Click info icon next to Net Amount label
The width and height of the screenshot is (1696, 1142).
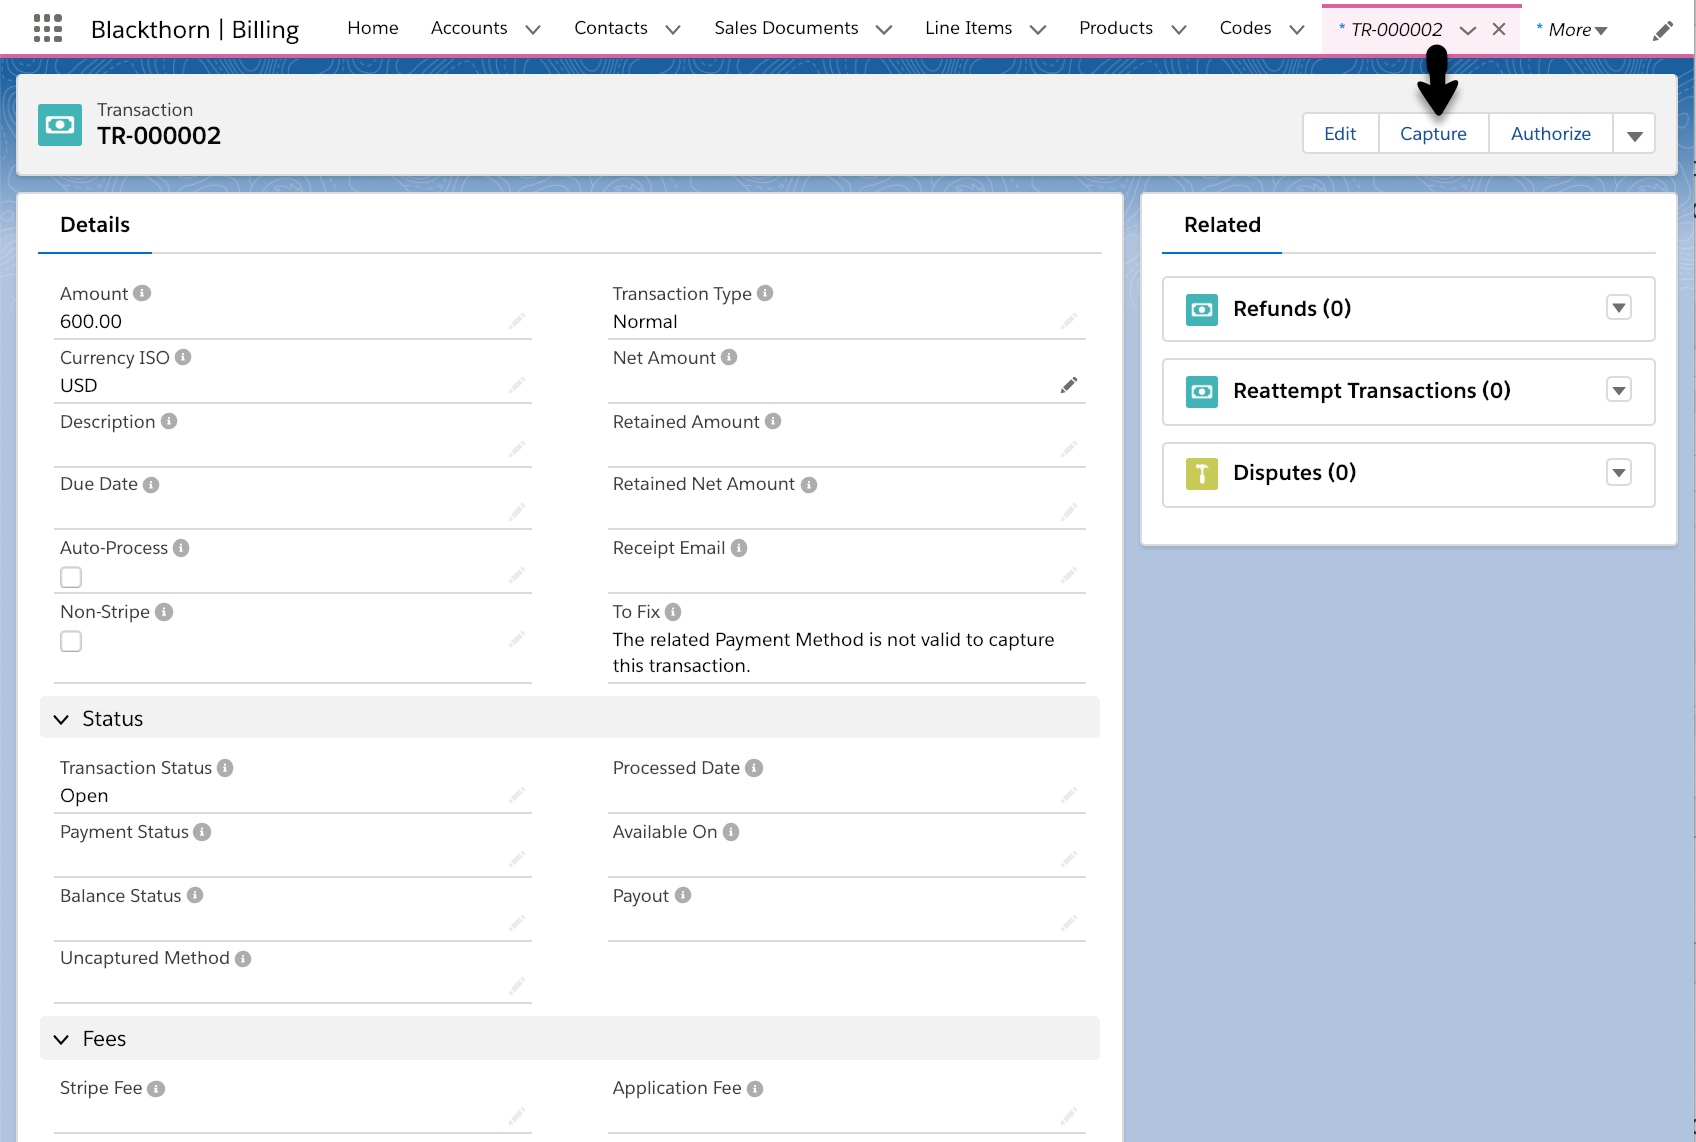(729, 357)
